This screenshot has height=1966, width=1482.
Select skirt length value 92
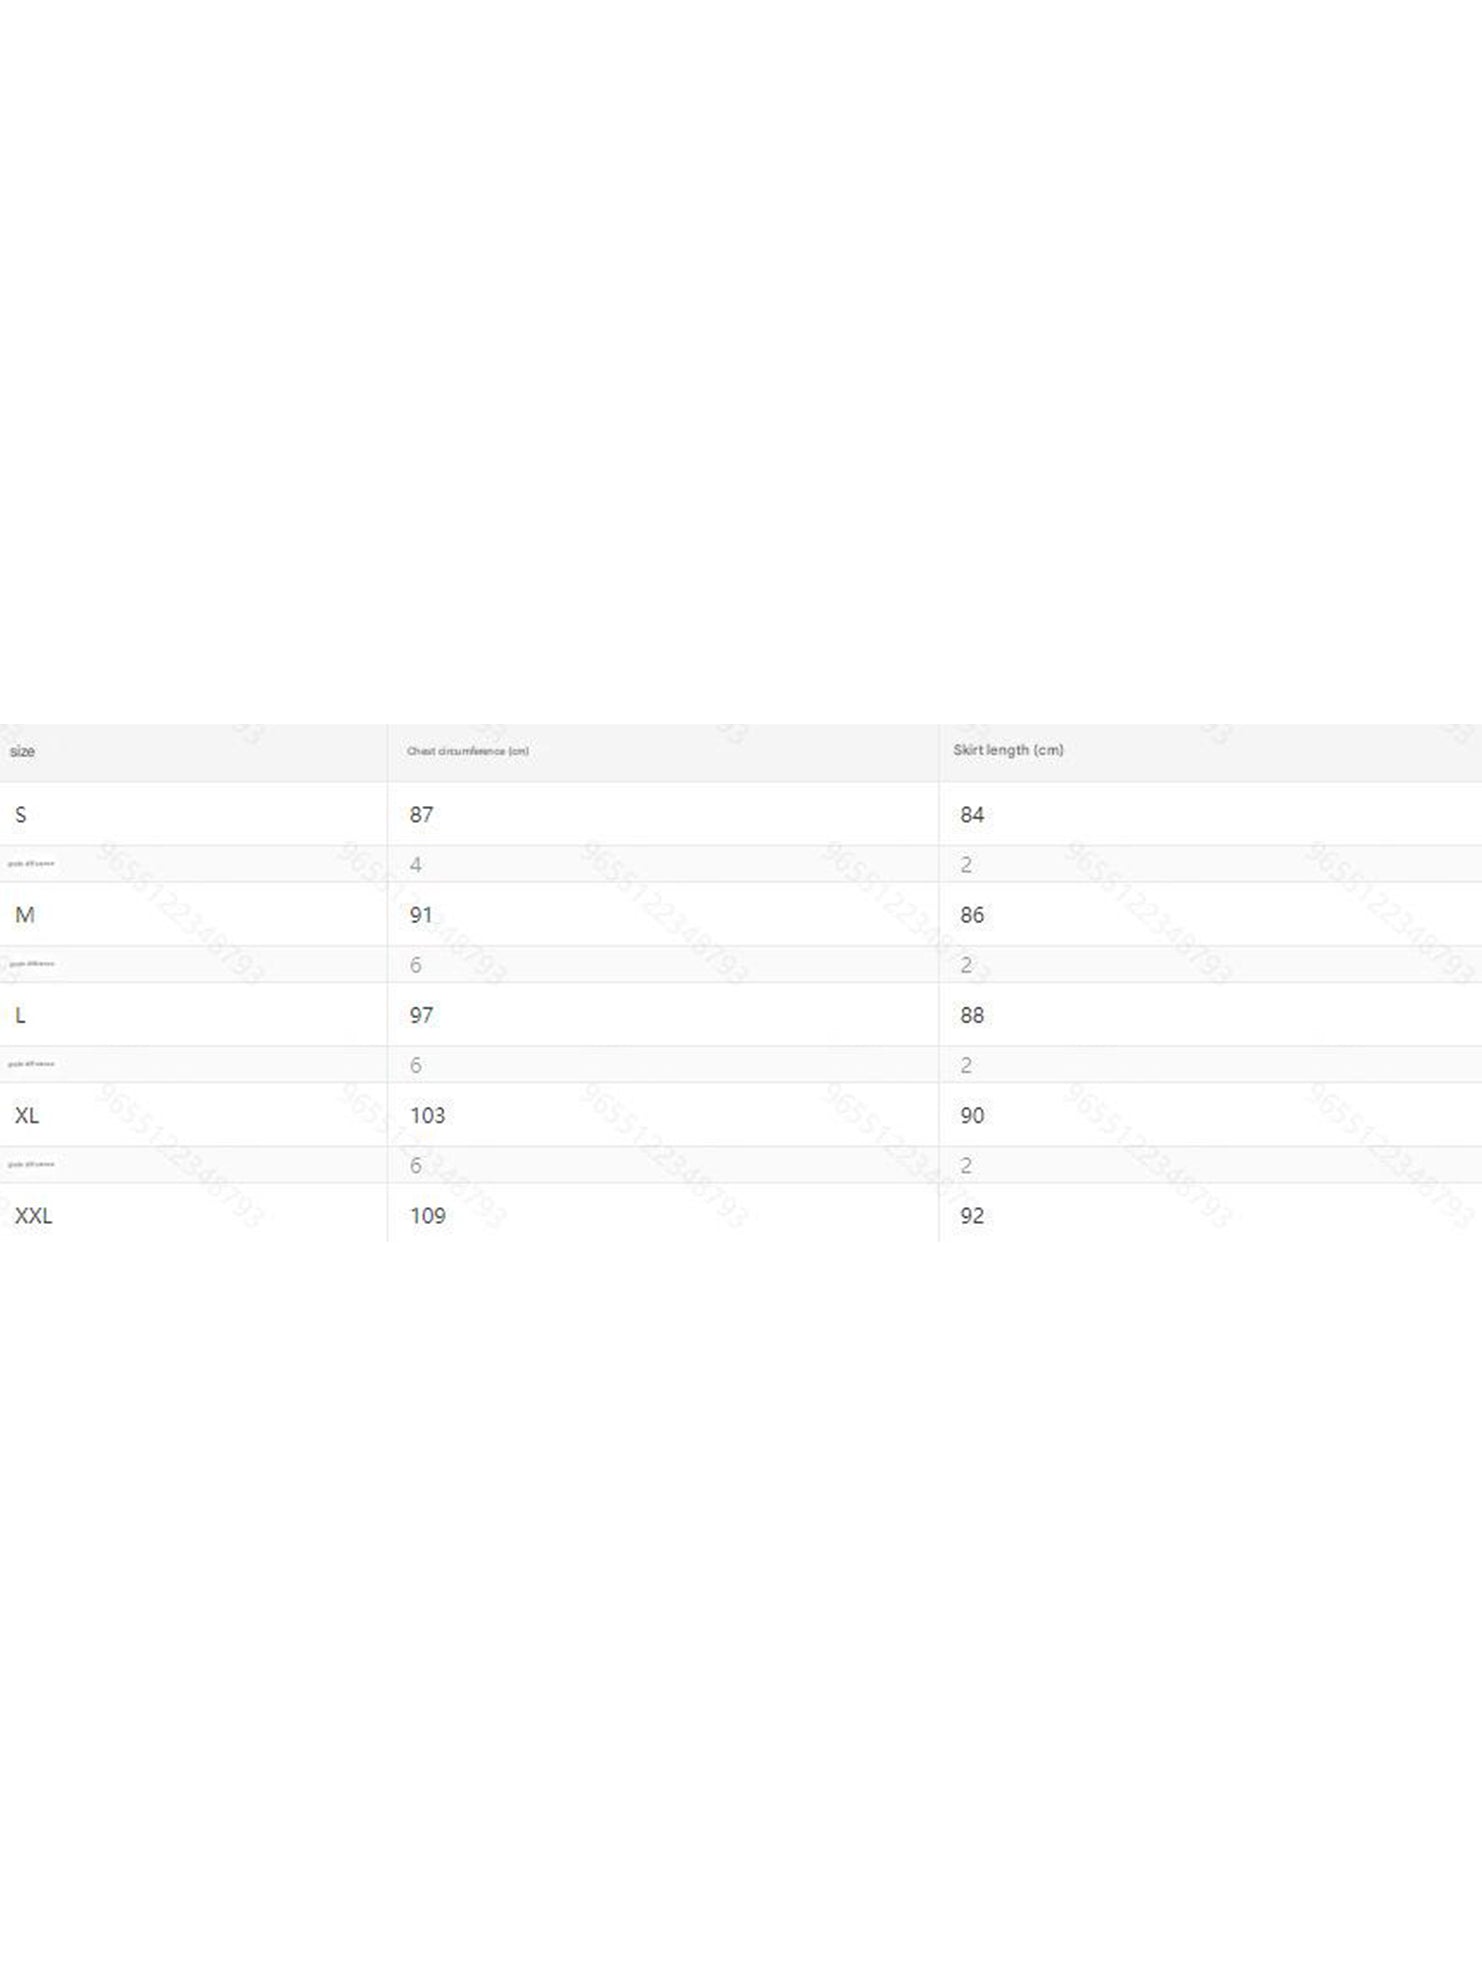tap(971, 1215)
